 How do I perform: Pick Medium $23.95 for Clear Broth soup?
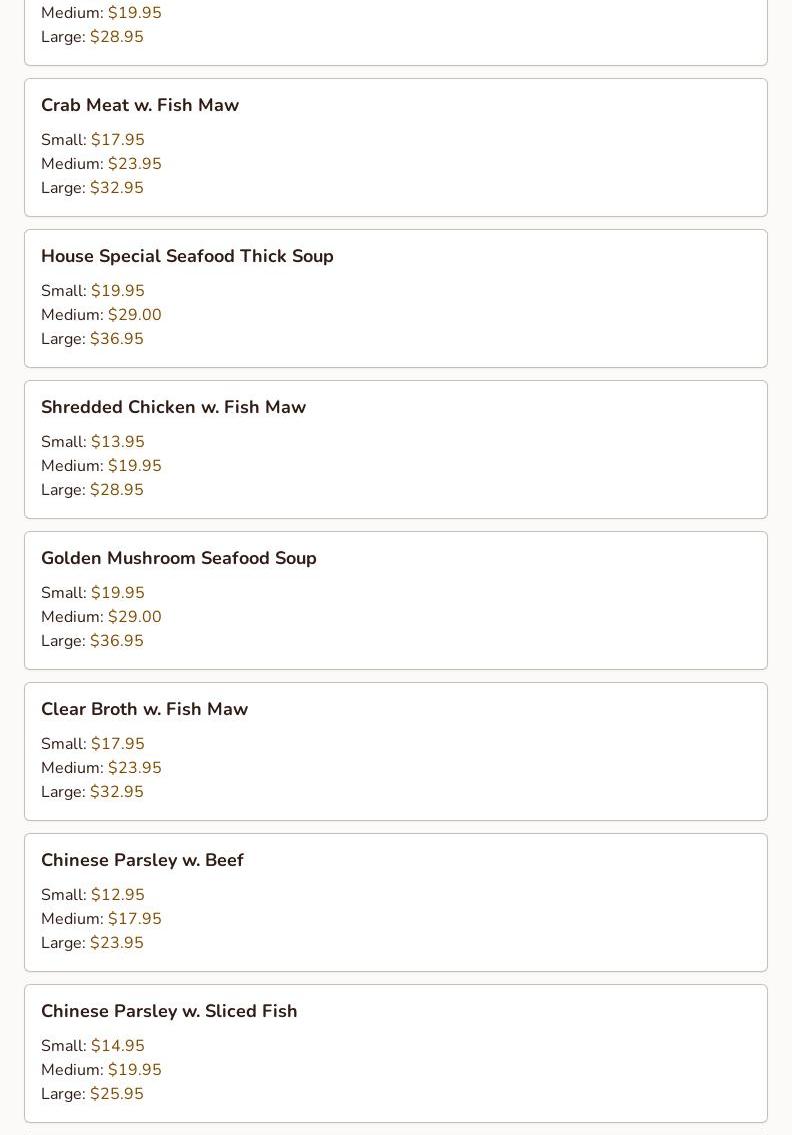click(x=101, y=768)
